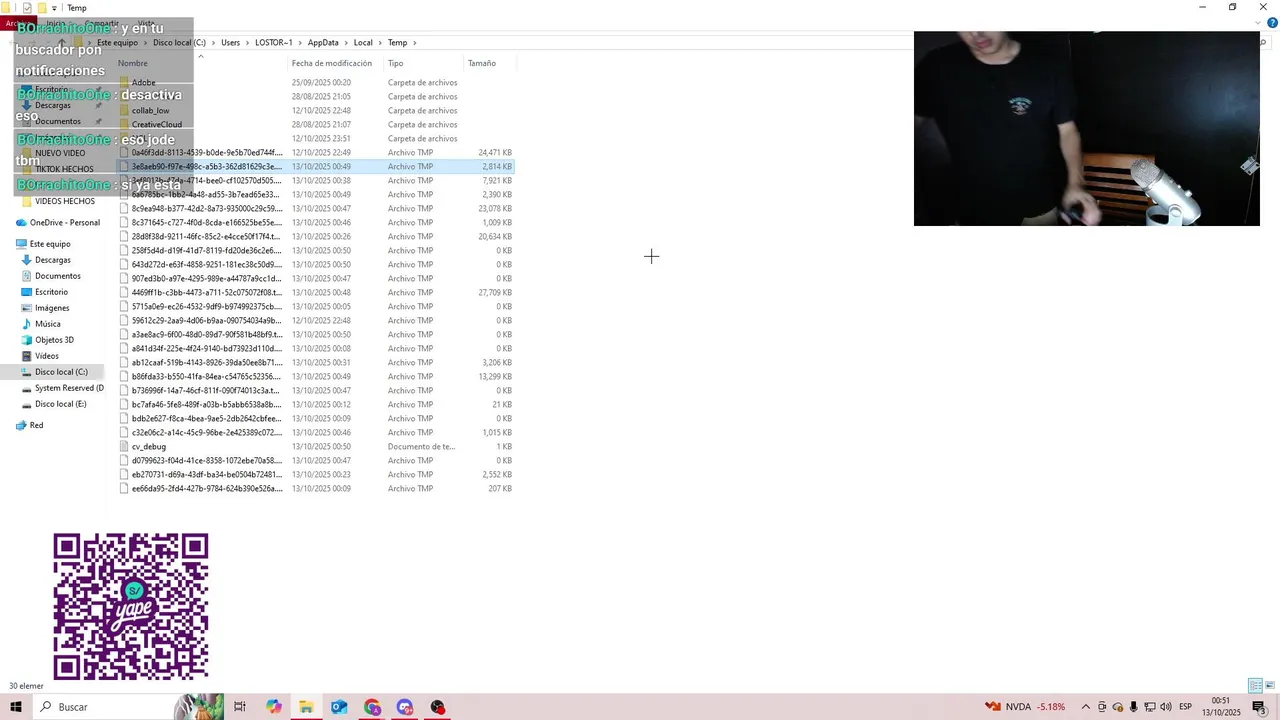Open dropdown chevron after LOSTOR~1 in address bar
Viewport: 1280px width, 720px height.
(300, 43)
